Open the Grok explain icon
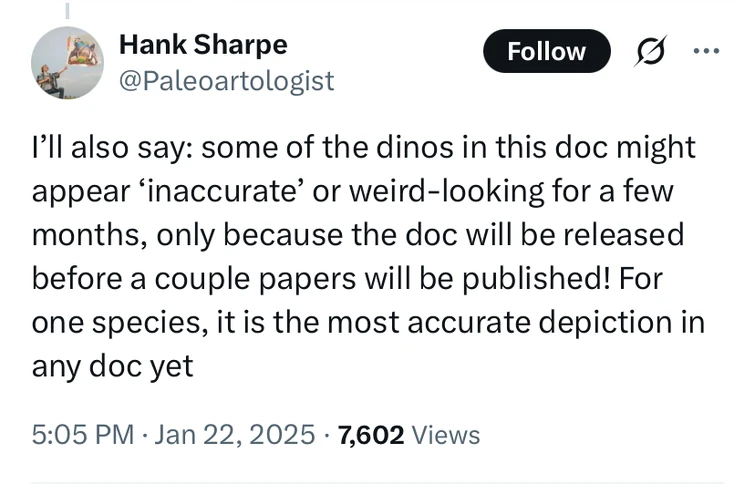Screen dimensions: 755x484 tap(651, 51)
